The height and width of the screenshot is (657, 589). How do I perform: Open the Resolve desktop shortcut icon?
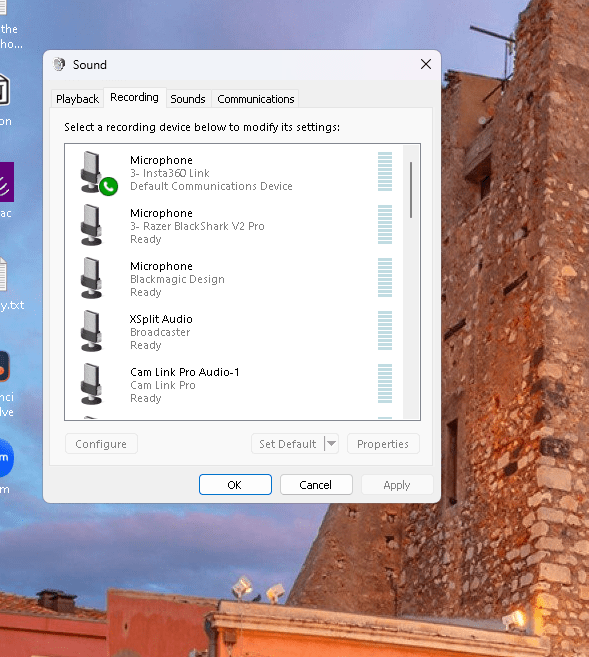5,366
